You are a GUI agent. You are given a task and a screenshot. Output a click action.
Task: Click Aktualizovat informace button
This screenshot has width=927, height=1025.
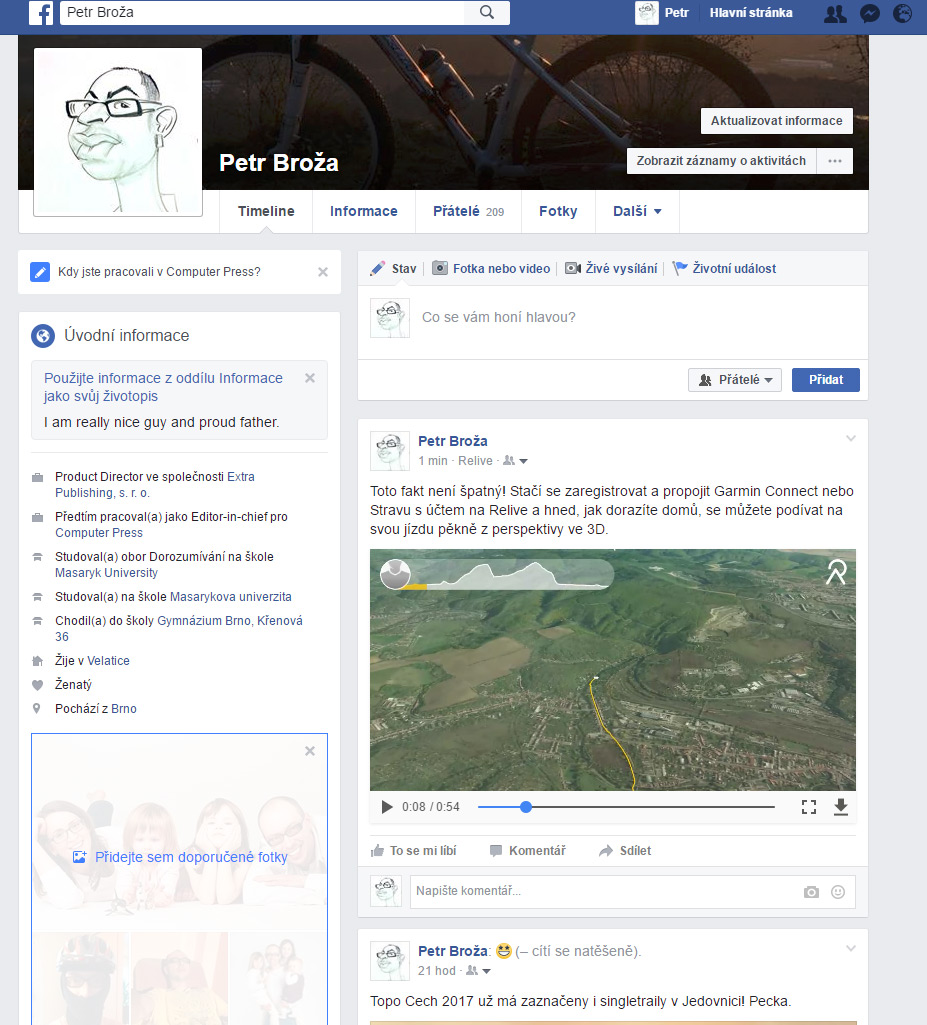pos(776,121)
